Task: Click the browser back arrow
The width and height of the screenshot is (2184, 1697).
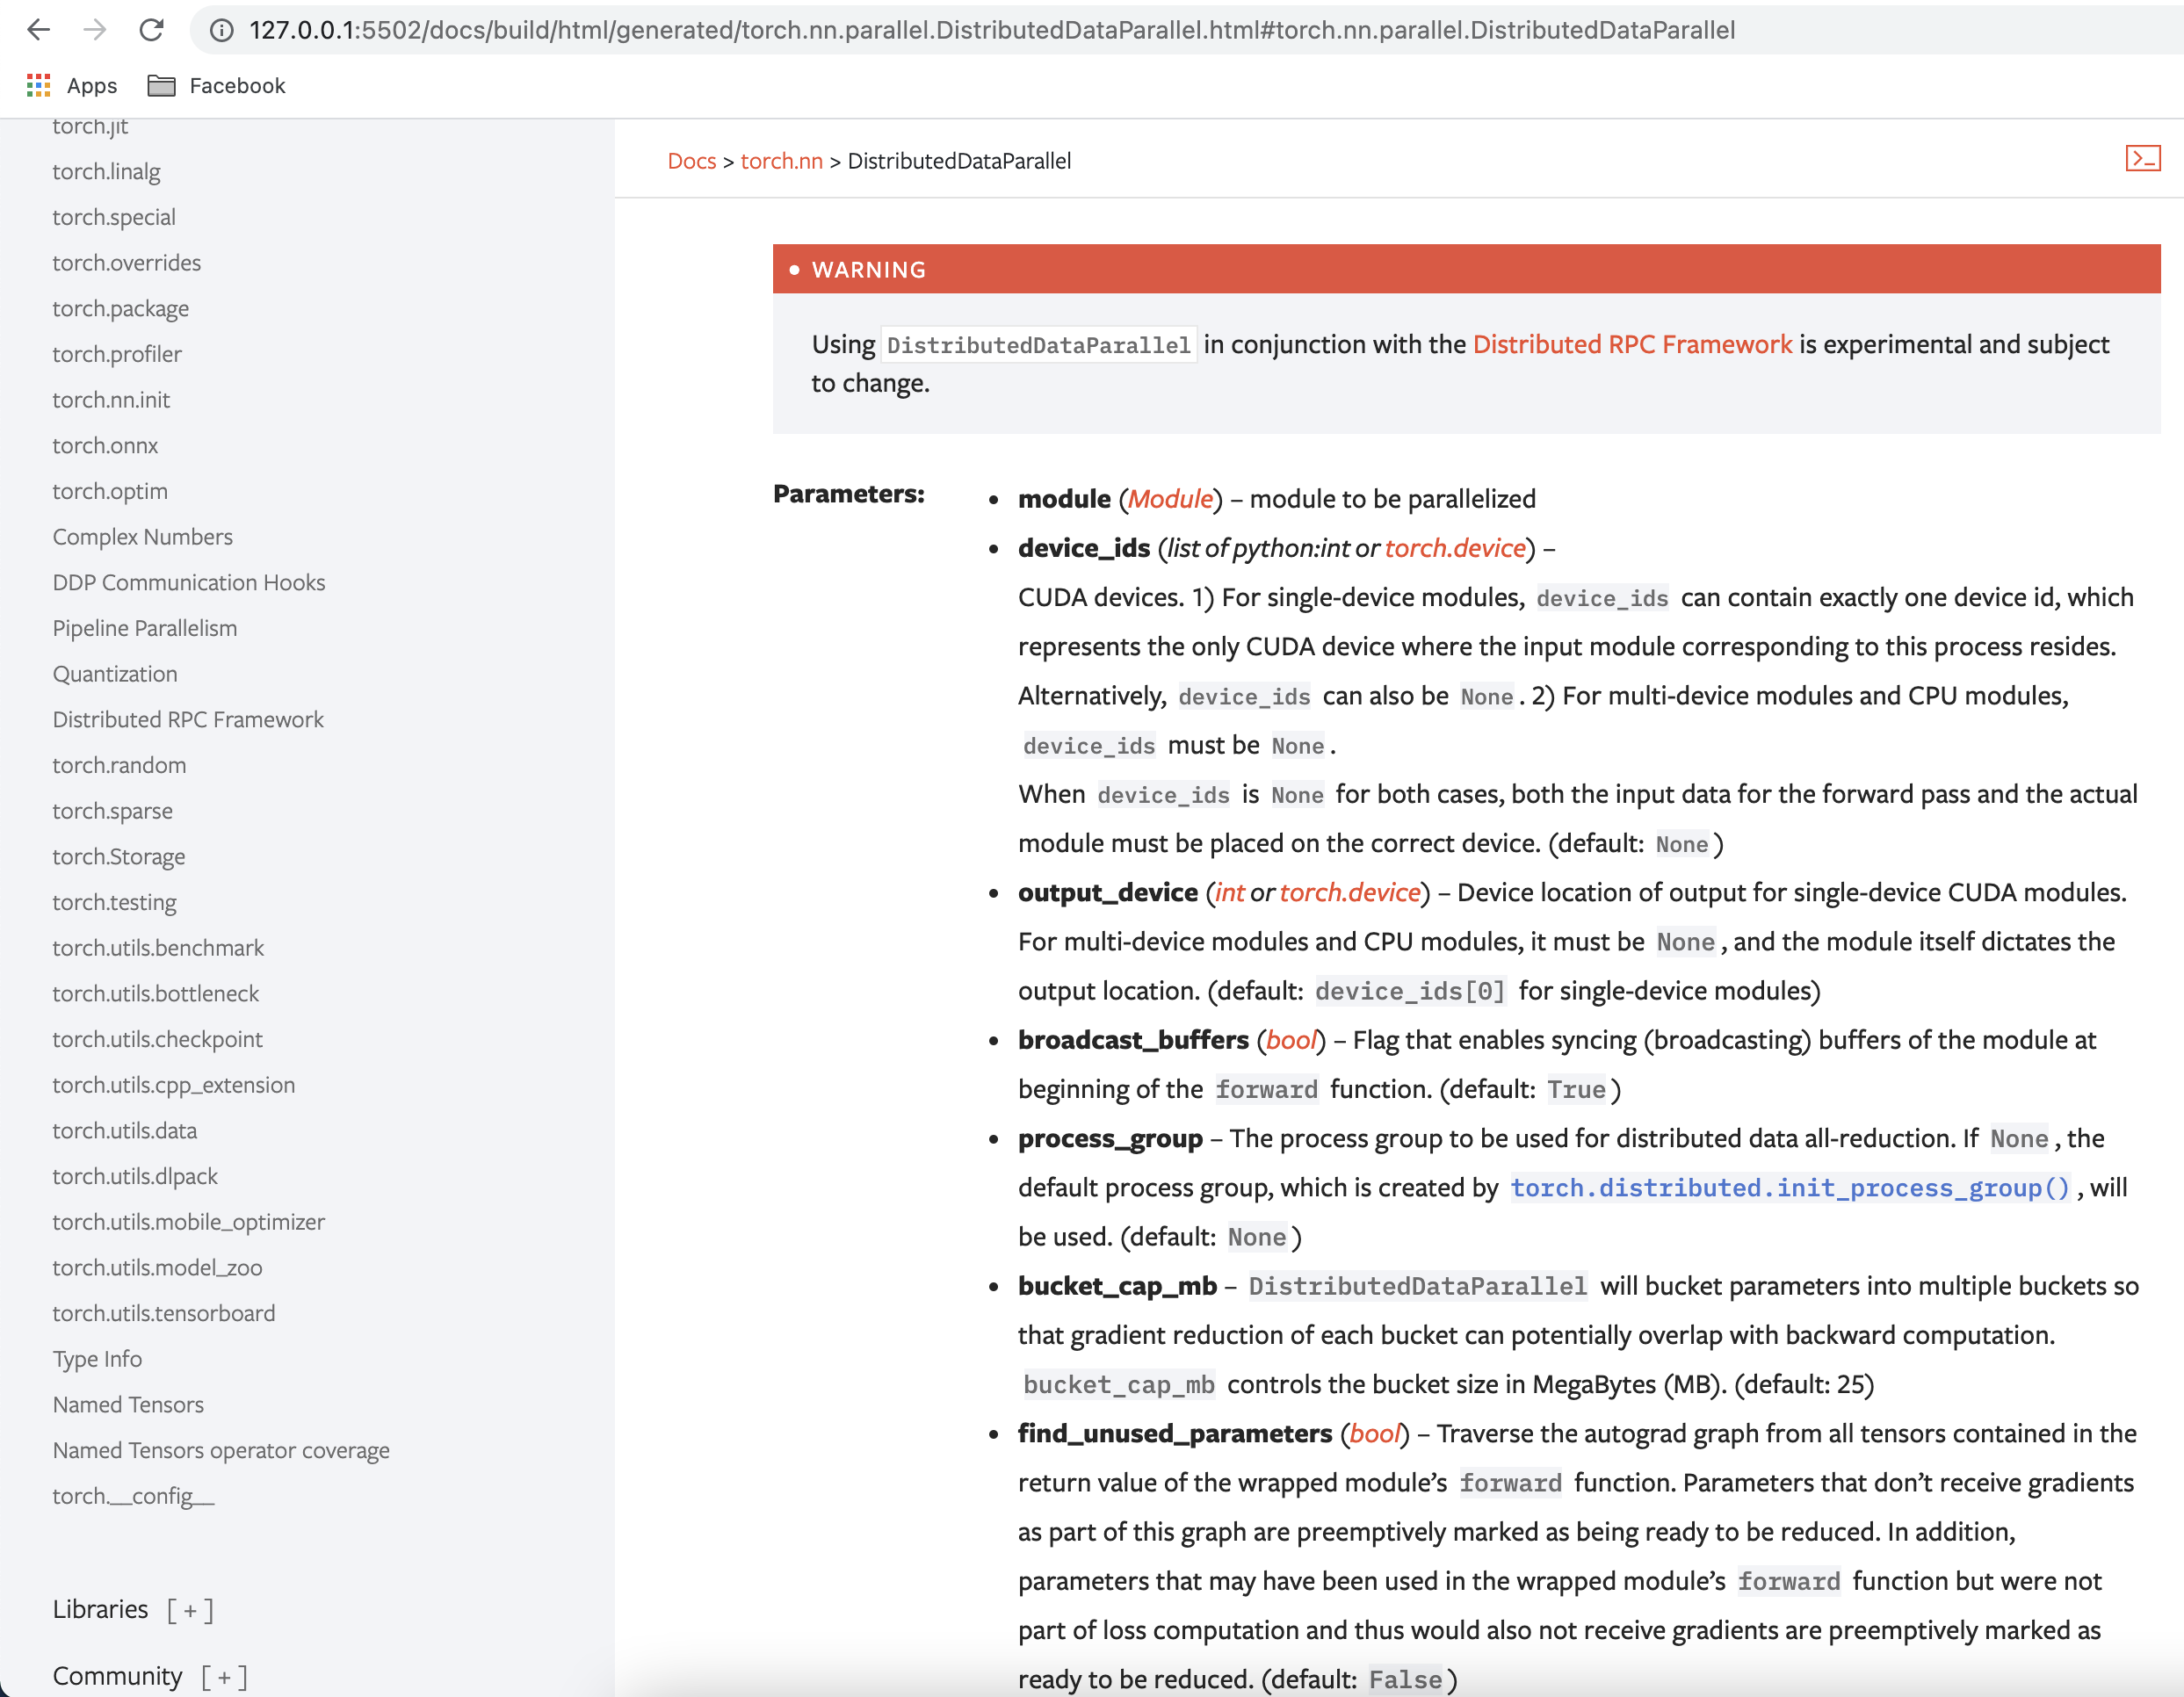Action: (38, 30)
